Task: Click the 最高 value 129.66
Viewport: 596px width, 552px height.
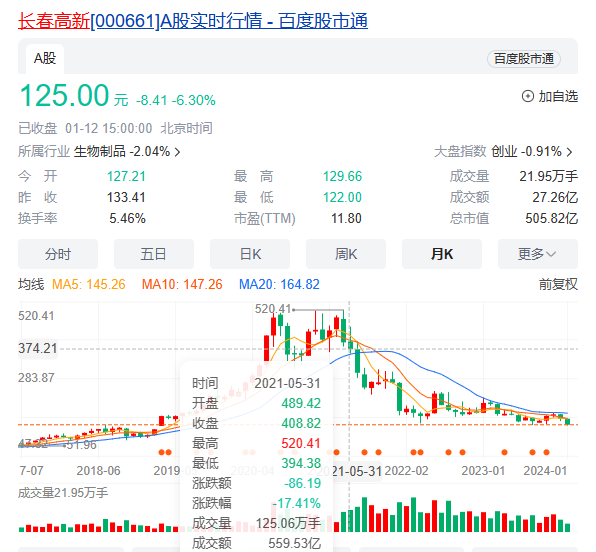Action: pyautogui.click(x=342, y=176)
